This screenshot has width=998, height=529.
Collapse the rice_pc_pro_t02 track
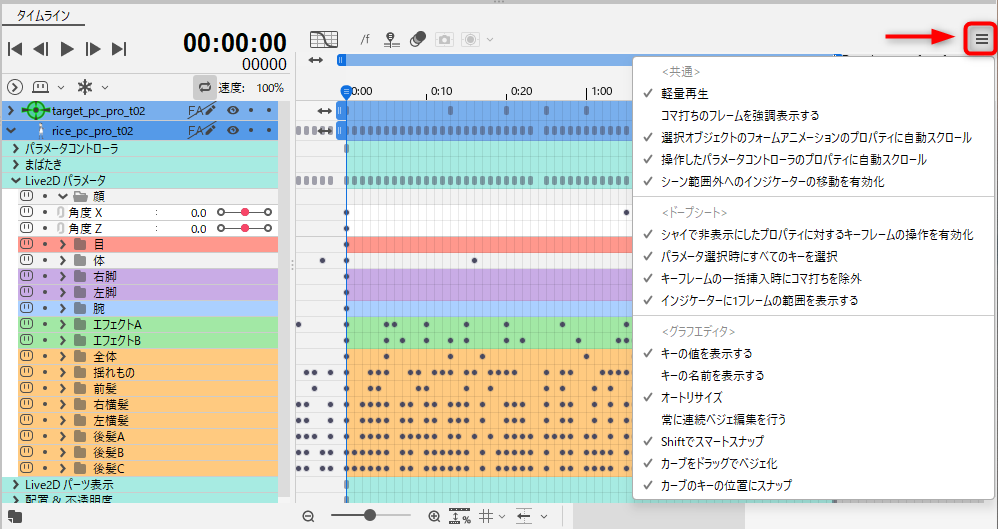point(11,130)
